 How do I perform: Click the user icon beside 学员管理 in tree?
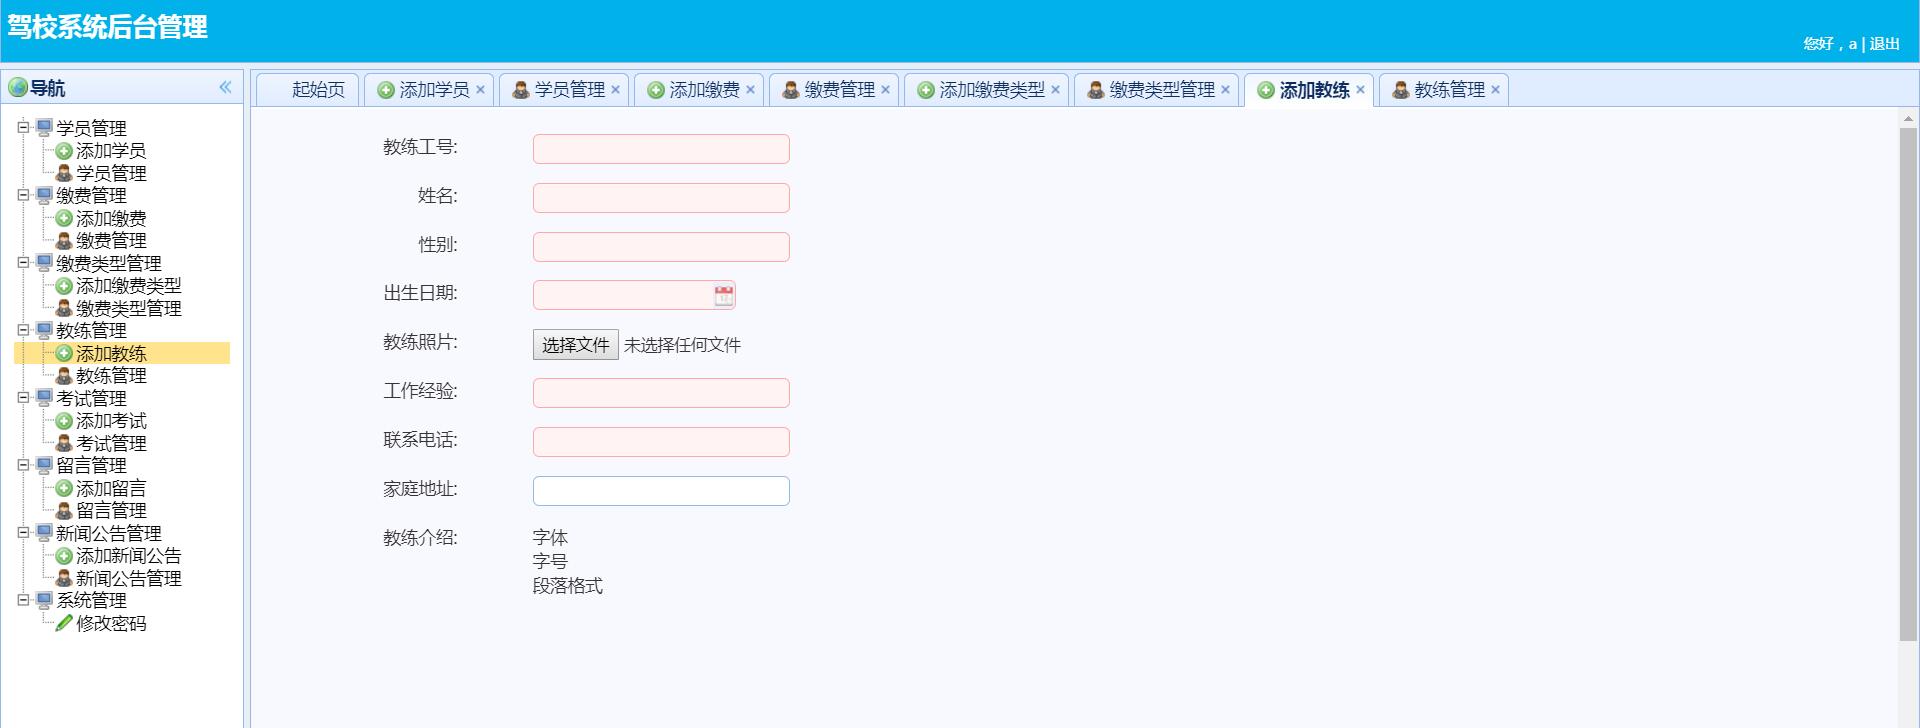tap(64, 173)
